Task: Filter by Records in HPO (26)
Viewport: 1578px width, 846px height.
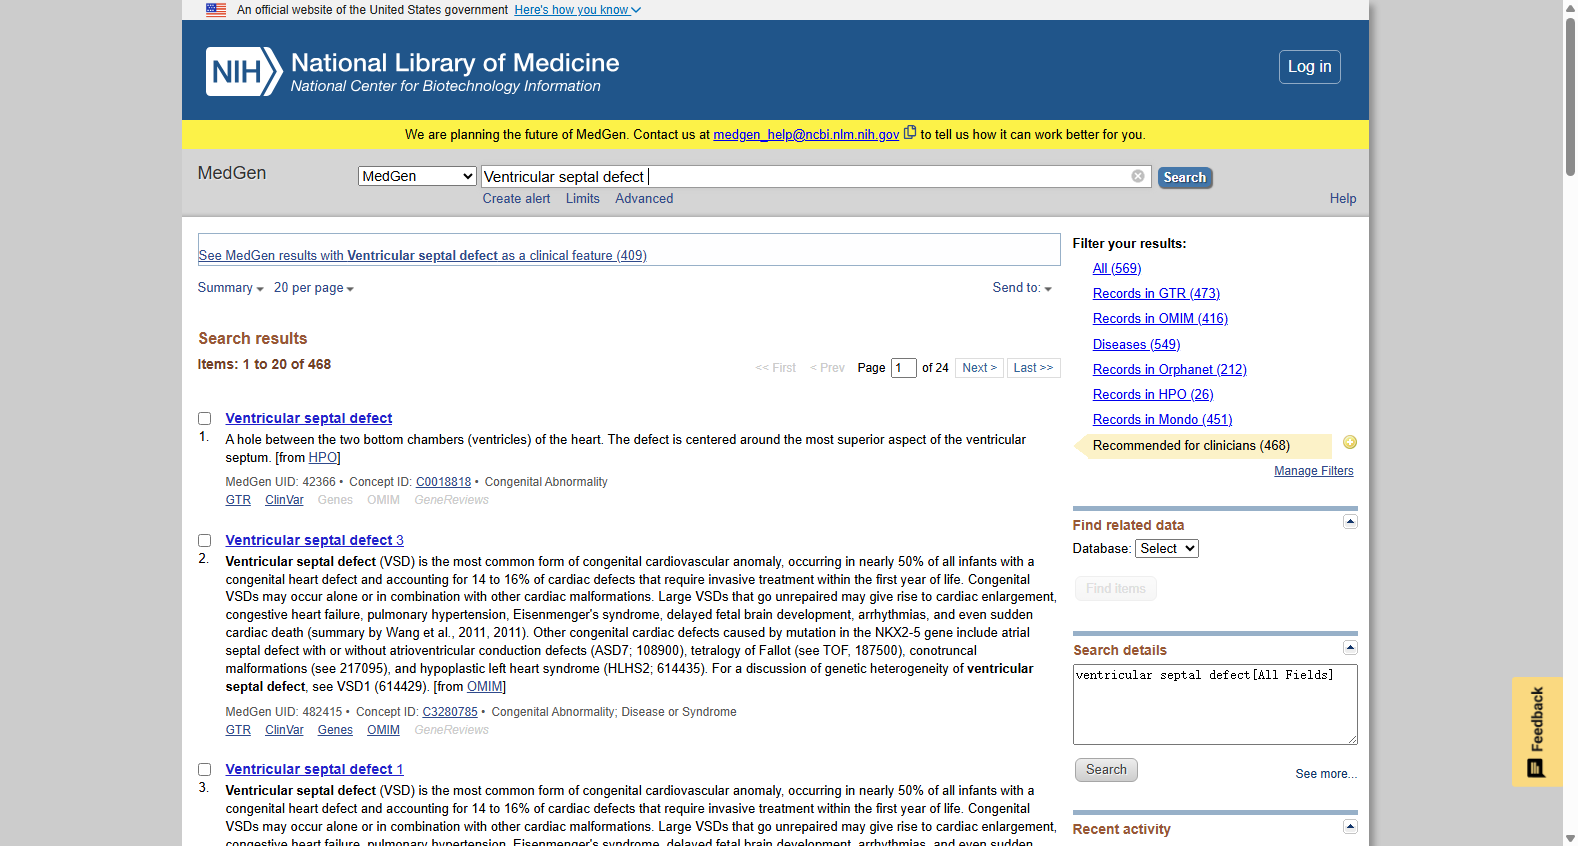Action: (x=1153, y=395)
